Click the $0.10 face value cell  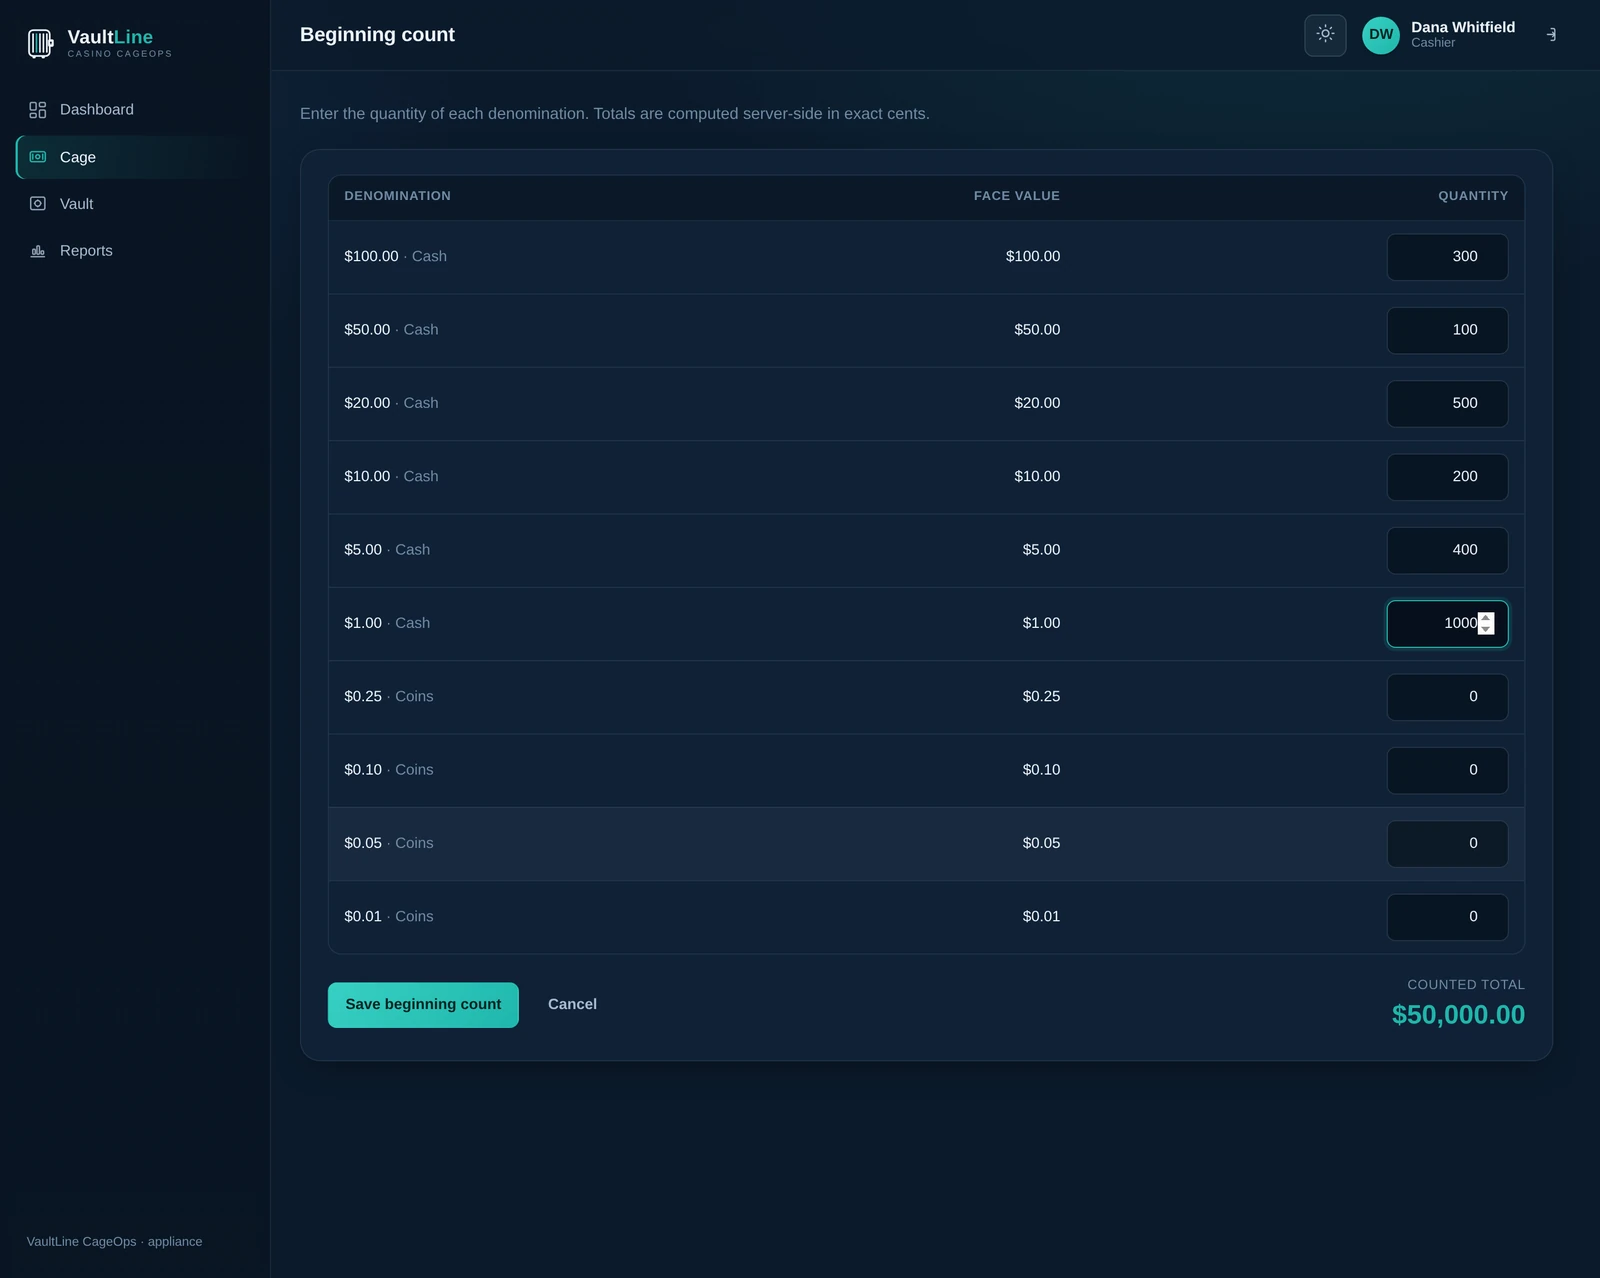coord(1041,770)
